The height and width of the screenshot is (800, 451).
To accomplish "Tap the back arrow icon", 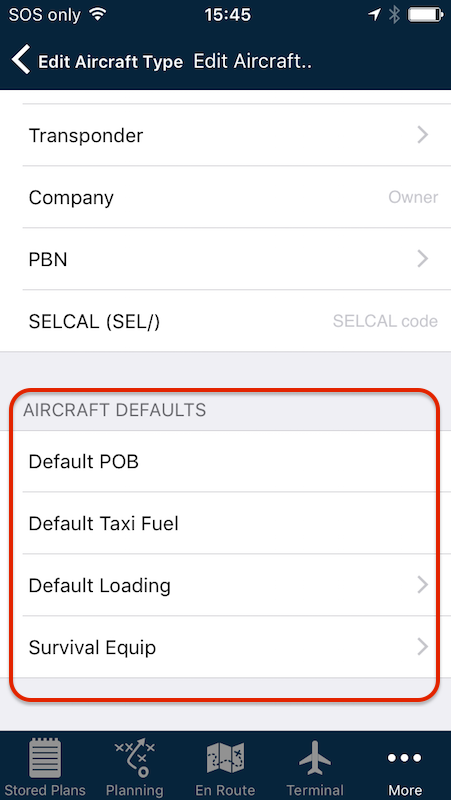I will (x=21, y=60).
